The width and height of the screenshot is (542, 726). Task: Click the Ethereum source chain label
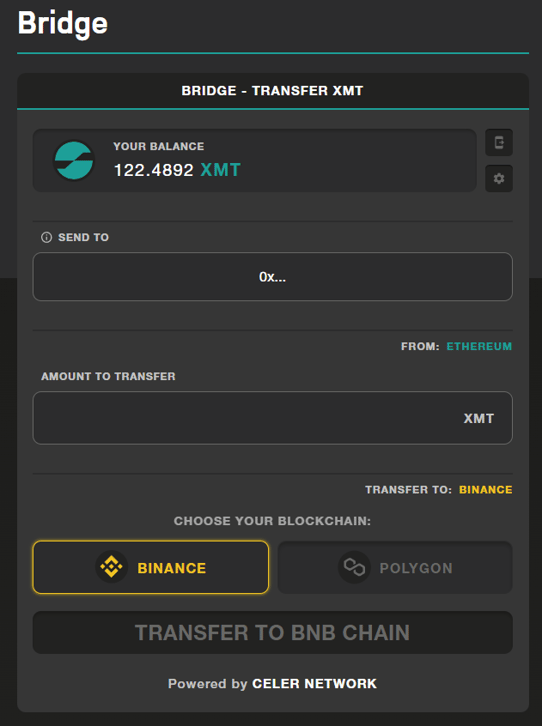pos(479,346)
